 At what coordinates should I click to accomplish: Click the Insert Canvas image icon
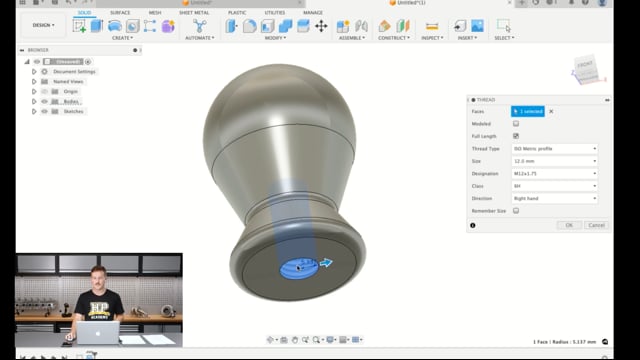[x=477, y=26]
